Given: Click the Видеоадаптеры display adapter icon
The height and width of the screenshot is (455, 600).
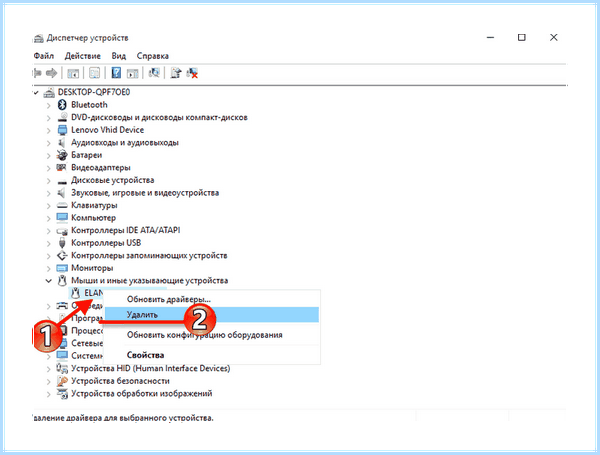Looking at the screenshot, I should [x=62, y=167].
